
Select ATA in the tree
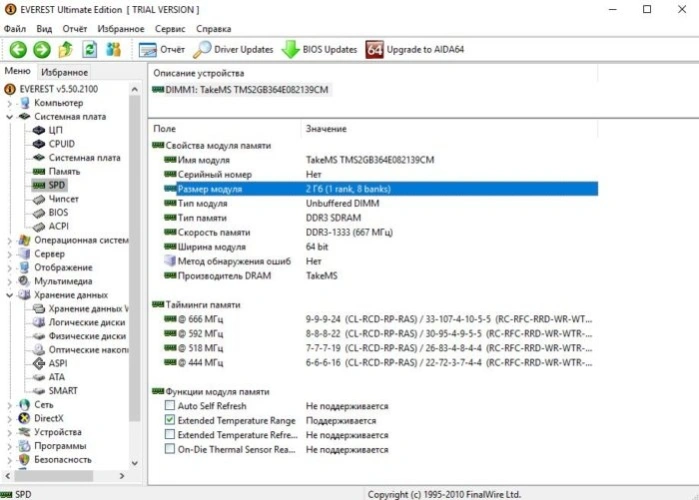(x=57, y=377)
